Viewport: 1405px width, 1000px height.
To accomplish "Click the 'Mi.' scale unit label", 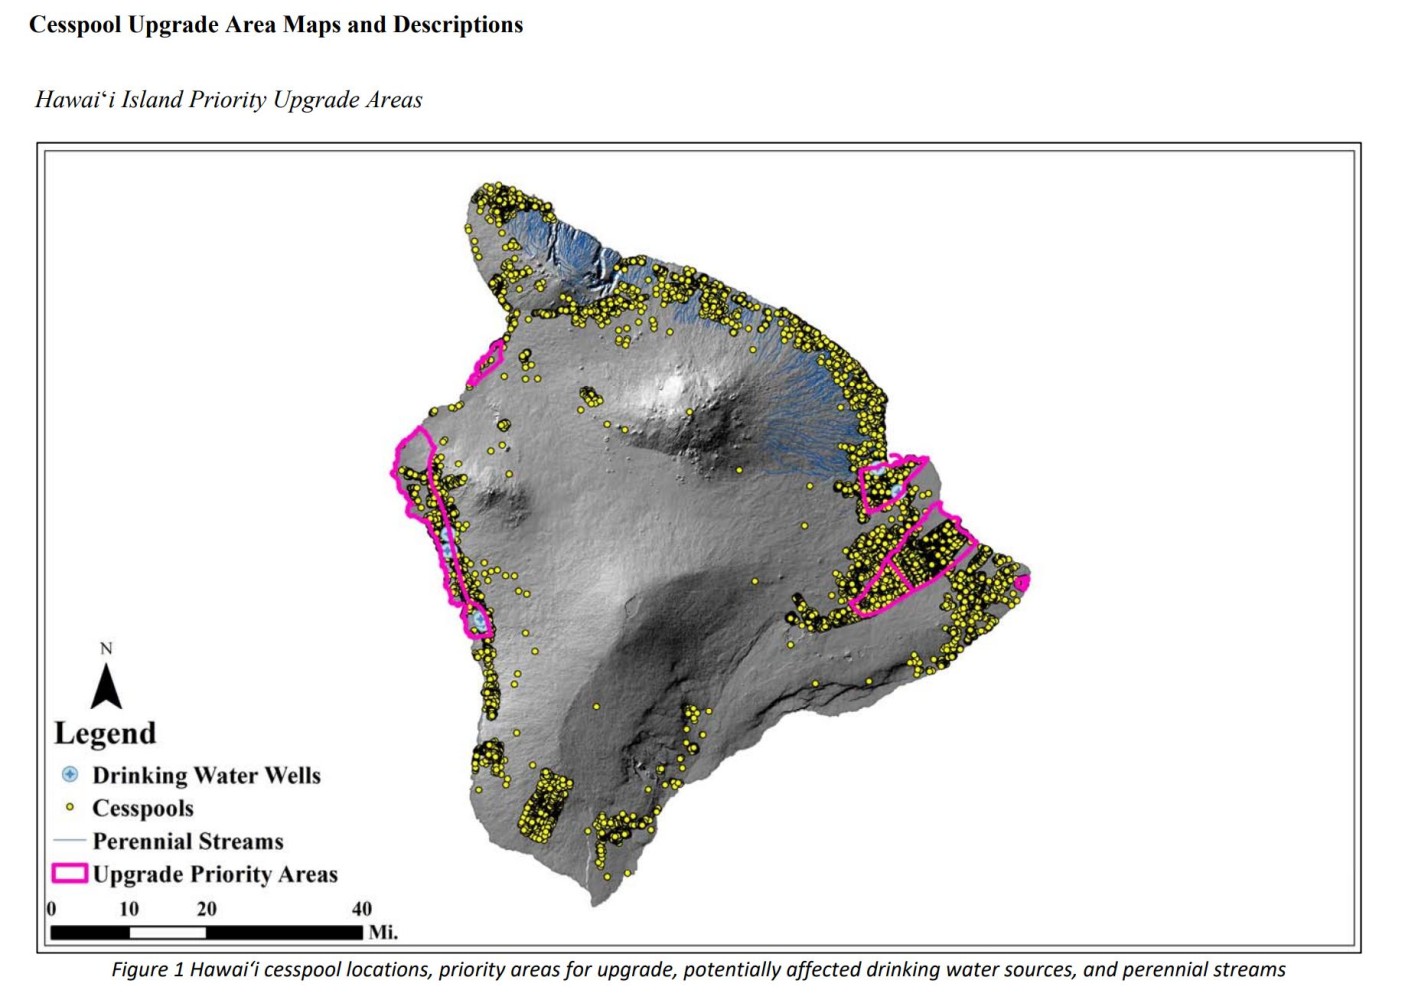I will [x=383, y=932].
